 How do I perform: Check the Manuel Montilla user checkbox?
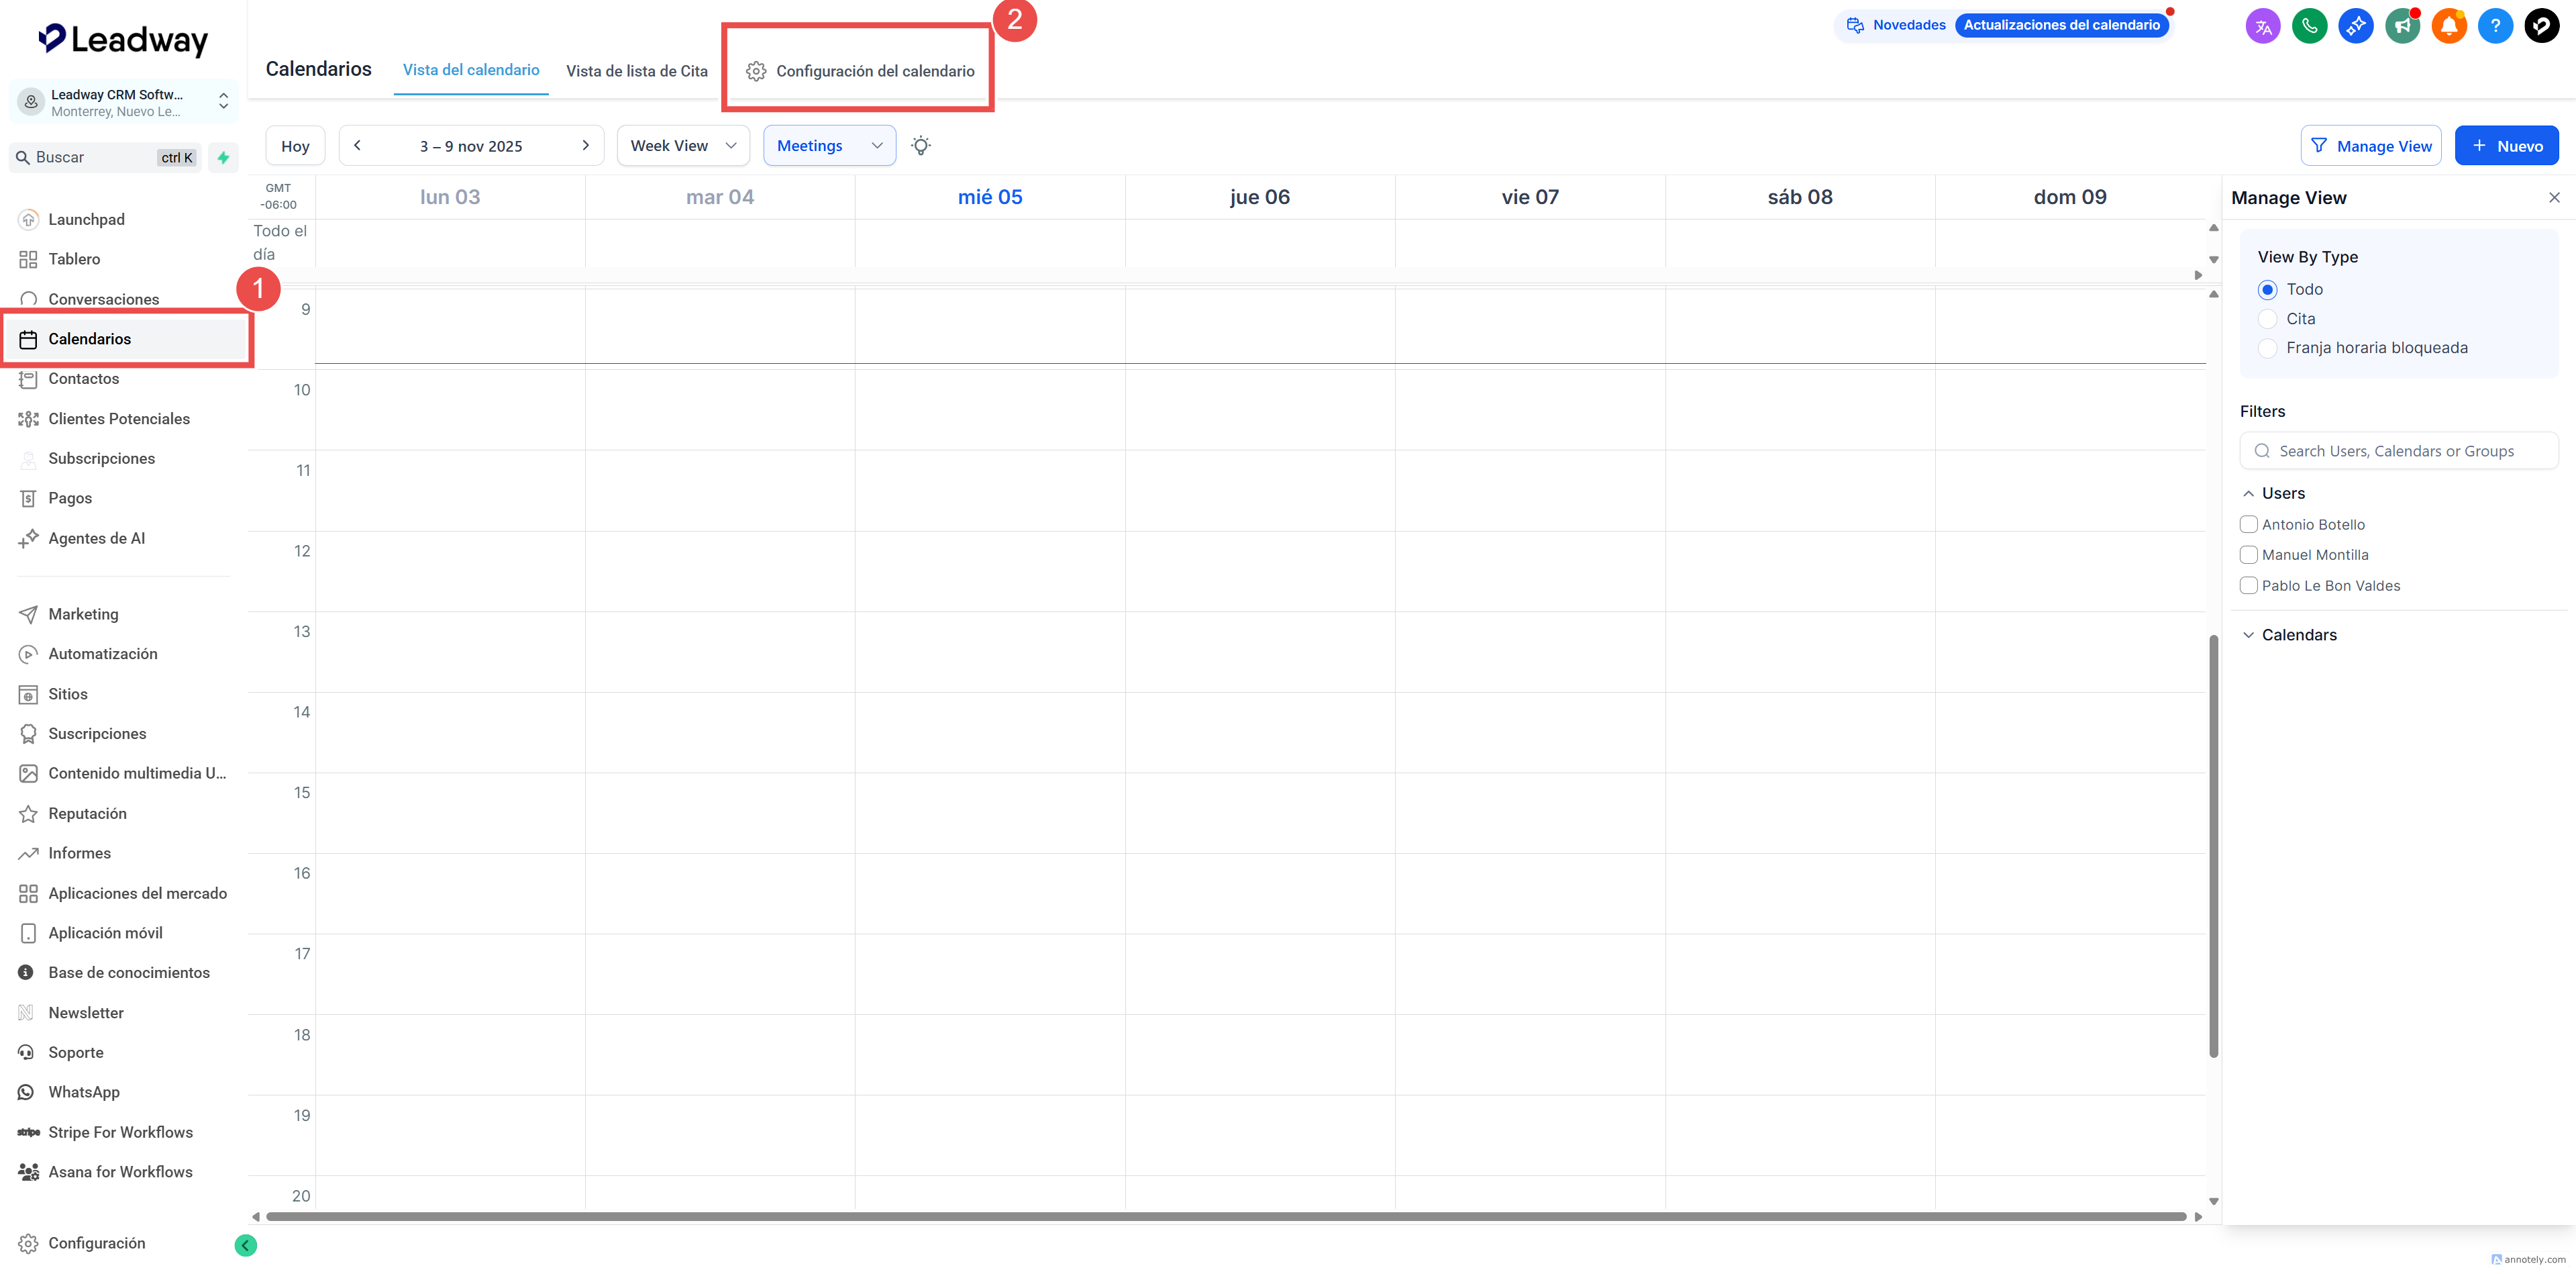tap(2249, 555)
